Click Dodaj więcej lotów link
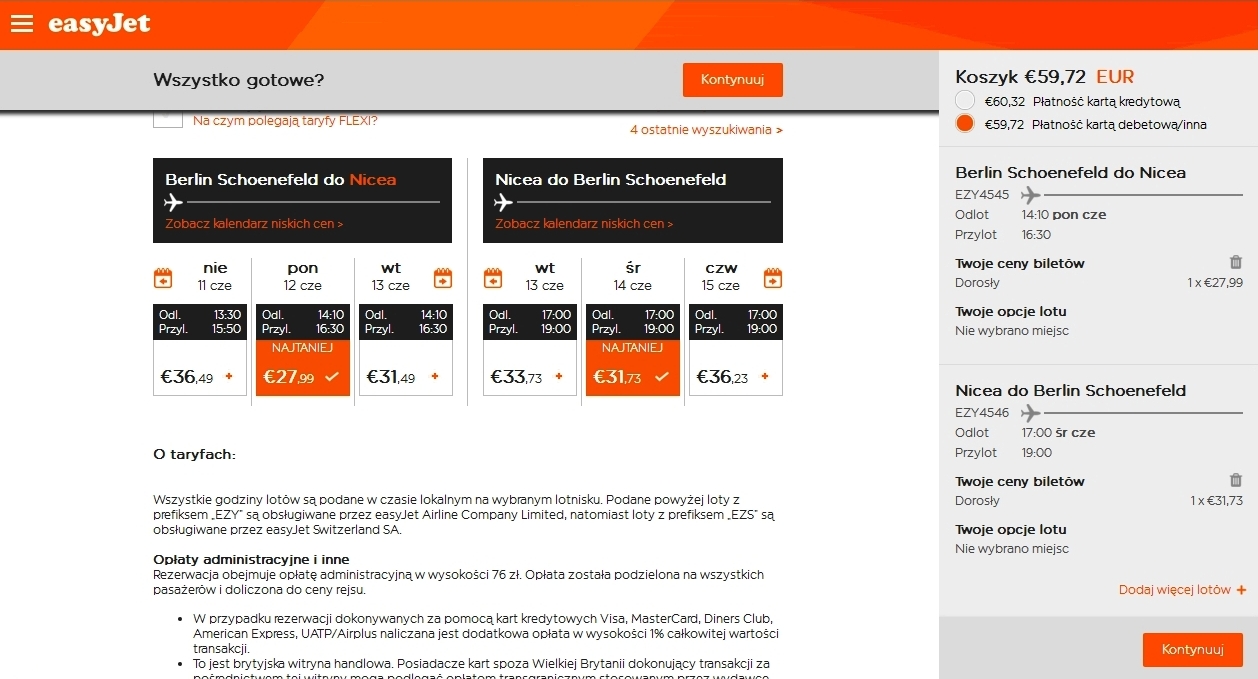The width and height of the screenshot is (1258, 679). click(1175, 590)
